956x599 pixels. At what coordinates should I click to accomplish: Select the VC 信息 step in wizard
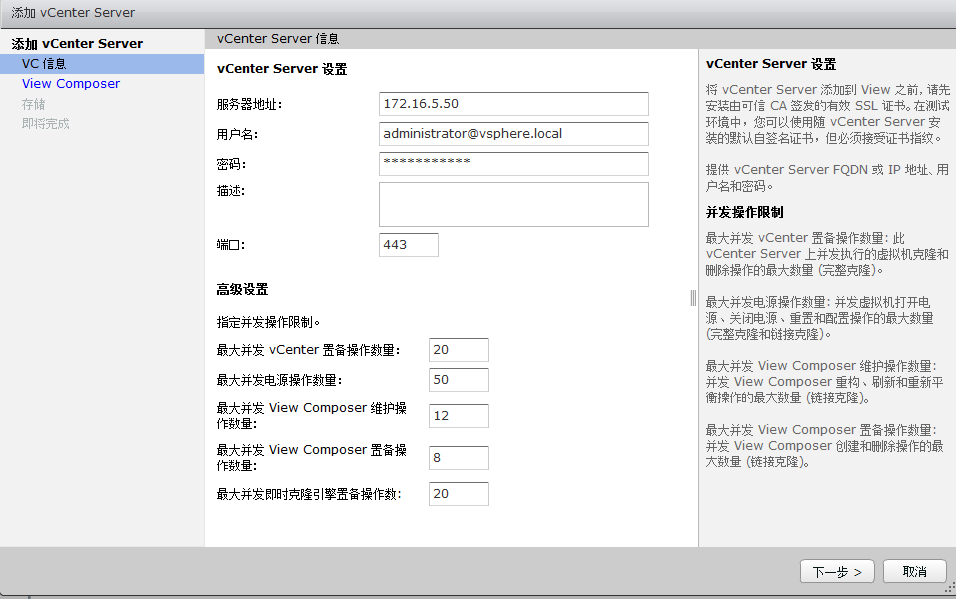(102, 64)
